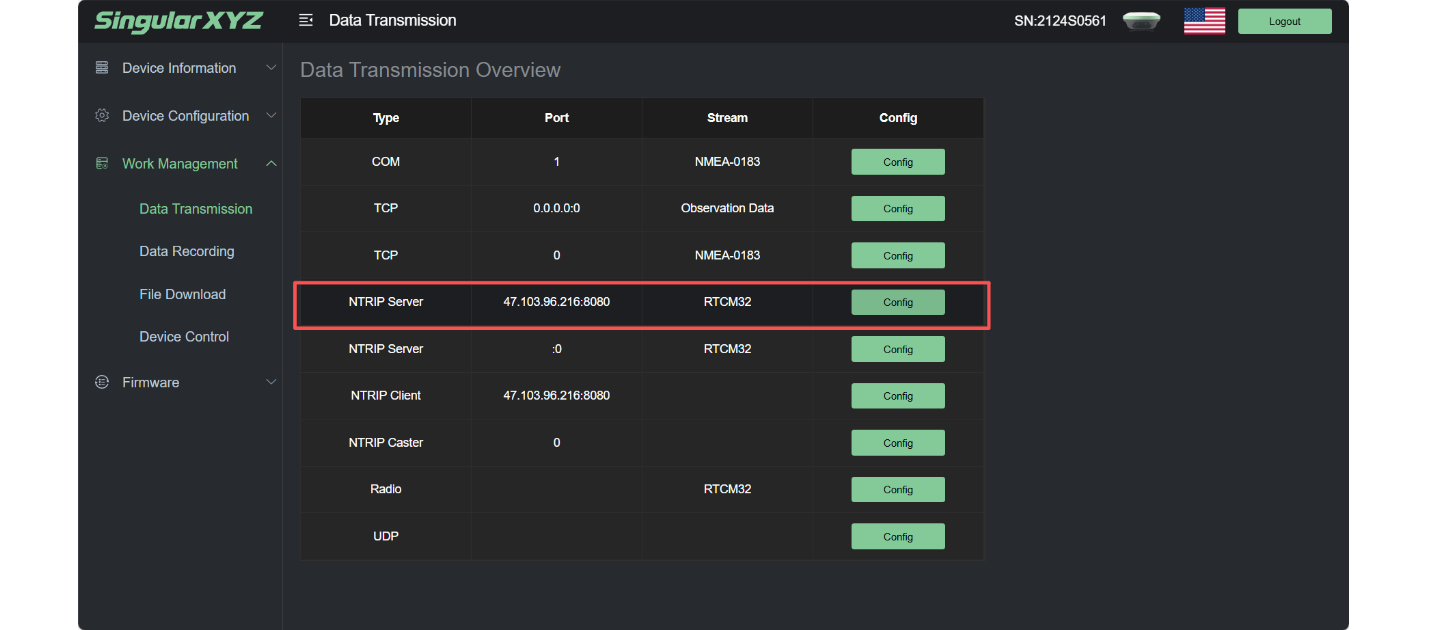Click the Firmware sidebar icon
The height and width of the screenshot is (630, 1432).
(102, 383)
